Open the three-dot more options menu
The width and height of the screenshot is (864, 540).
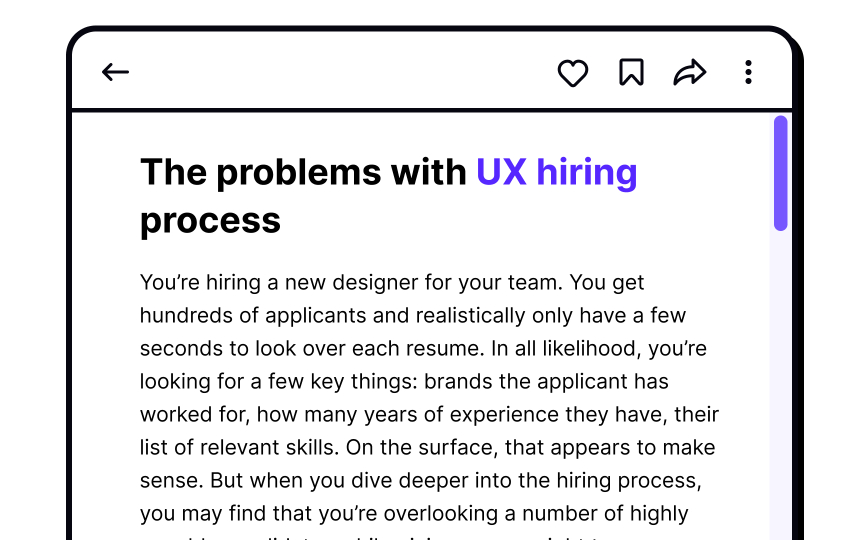(748, 72)
